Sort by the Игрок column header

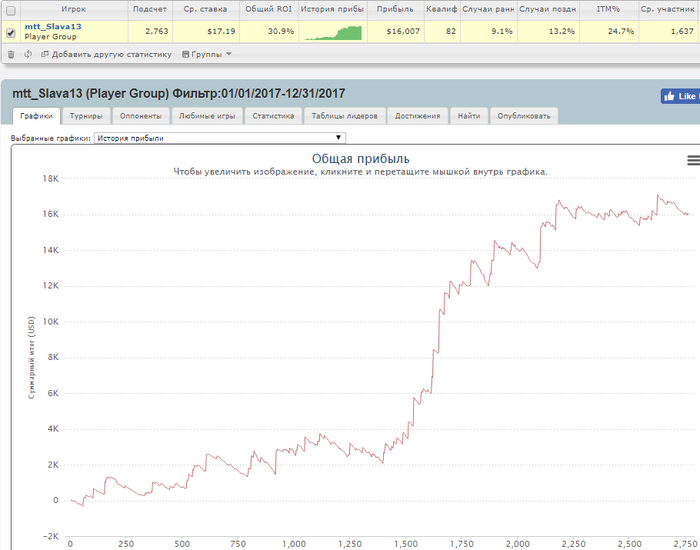(x=74, y=9)
